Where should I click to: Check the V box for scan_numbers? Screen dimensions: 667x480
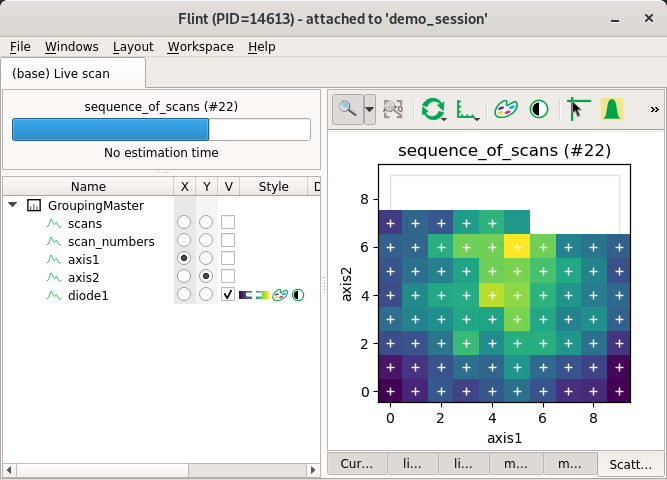228,240
